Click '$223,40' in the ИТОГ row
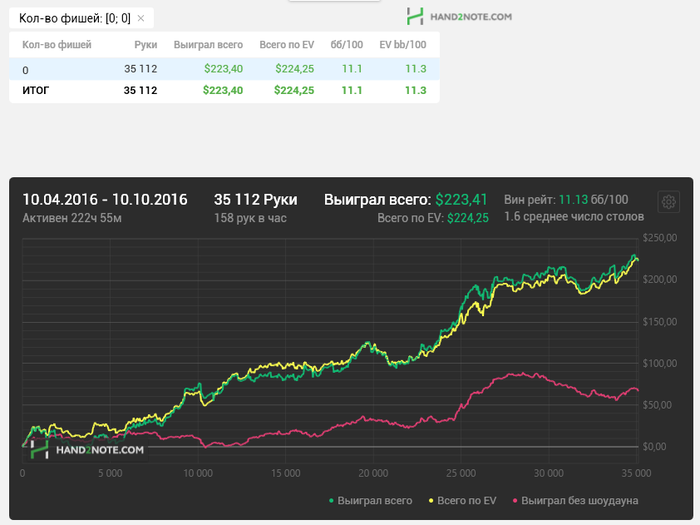Viewport: 700px width, 525px height. tap(223, 90)
